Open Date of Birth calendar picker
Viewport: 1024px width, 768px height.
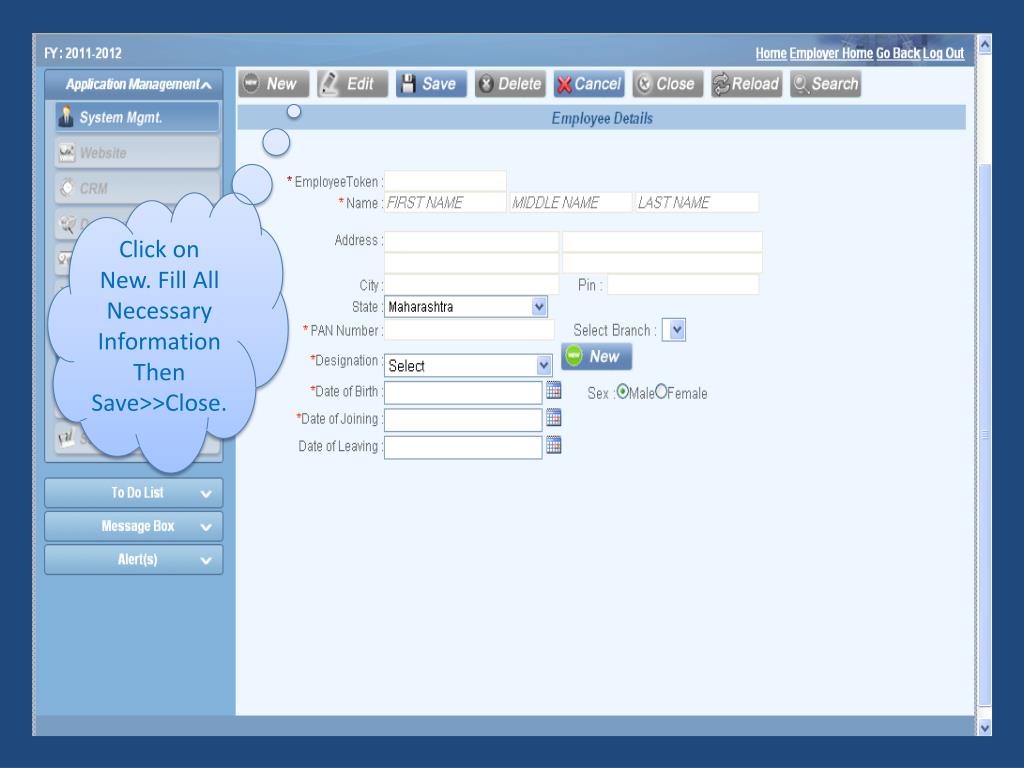click(553, 391)
